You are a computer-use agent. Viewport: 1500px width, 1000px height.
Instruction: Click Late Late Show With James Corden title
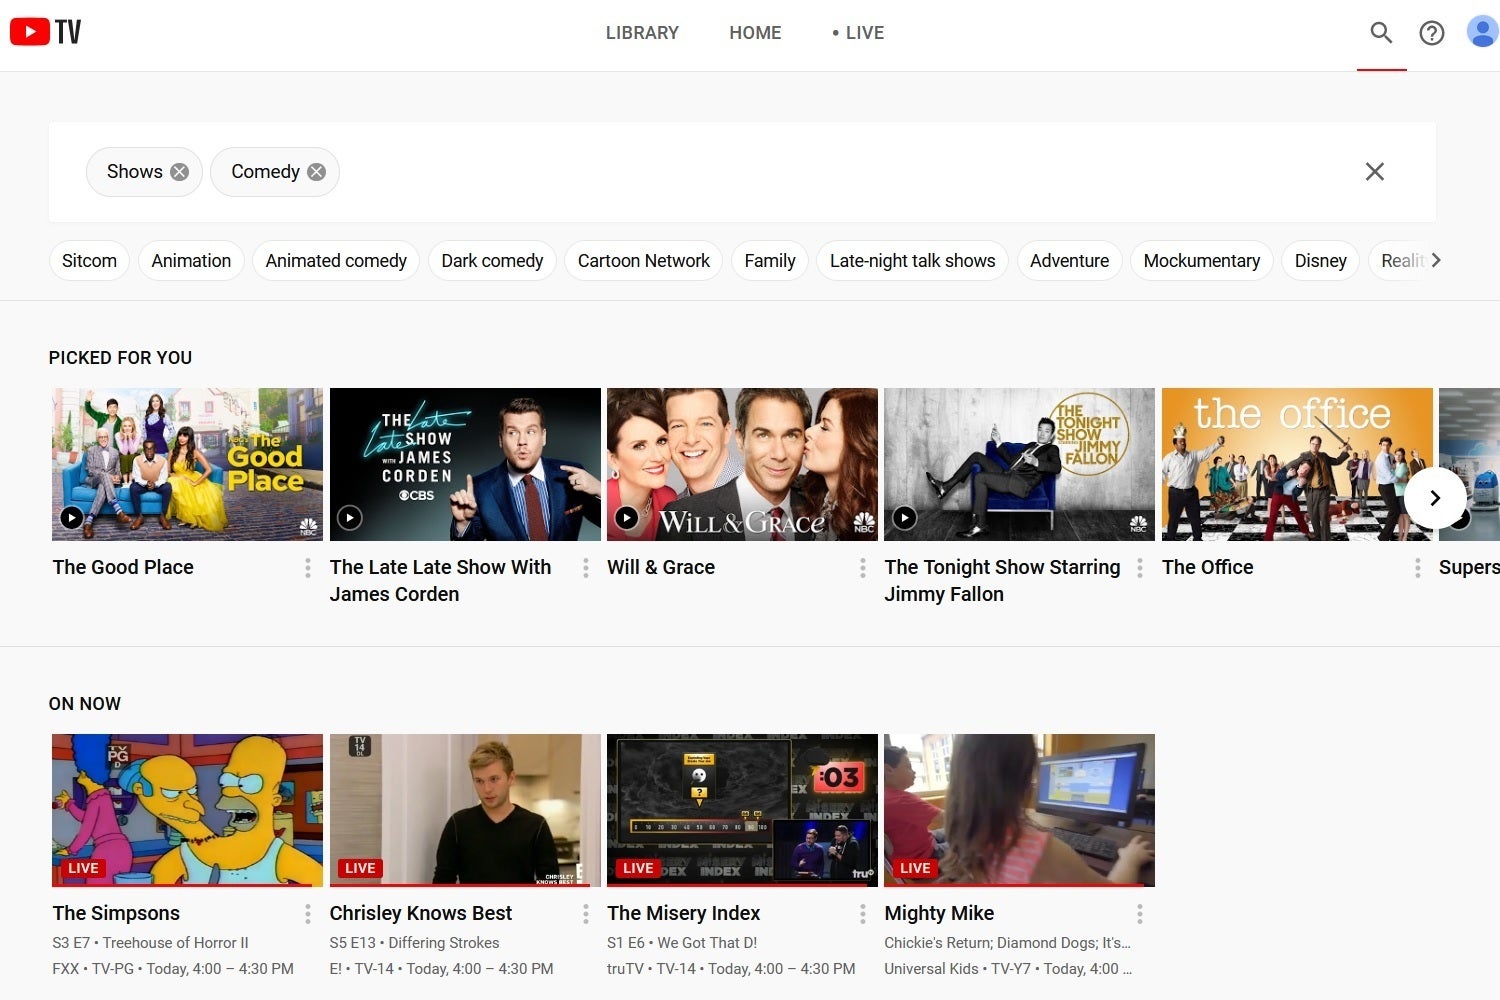click(x=440, y=581)
